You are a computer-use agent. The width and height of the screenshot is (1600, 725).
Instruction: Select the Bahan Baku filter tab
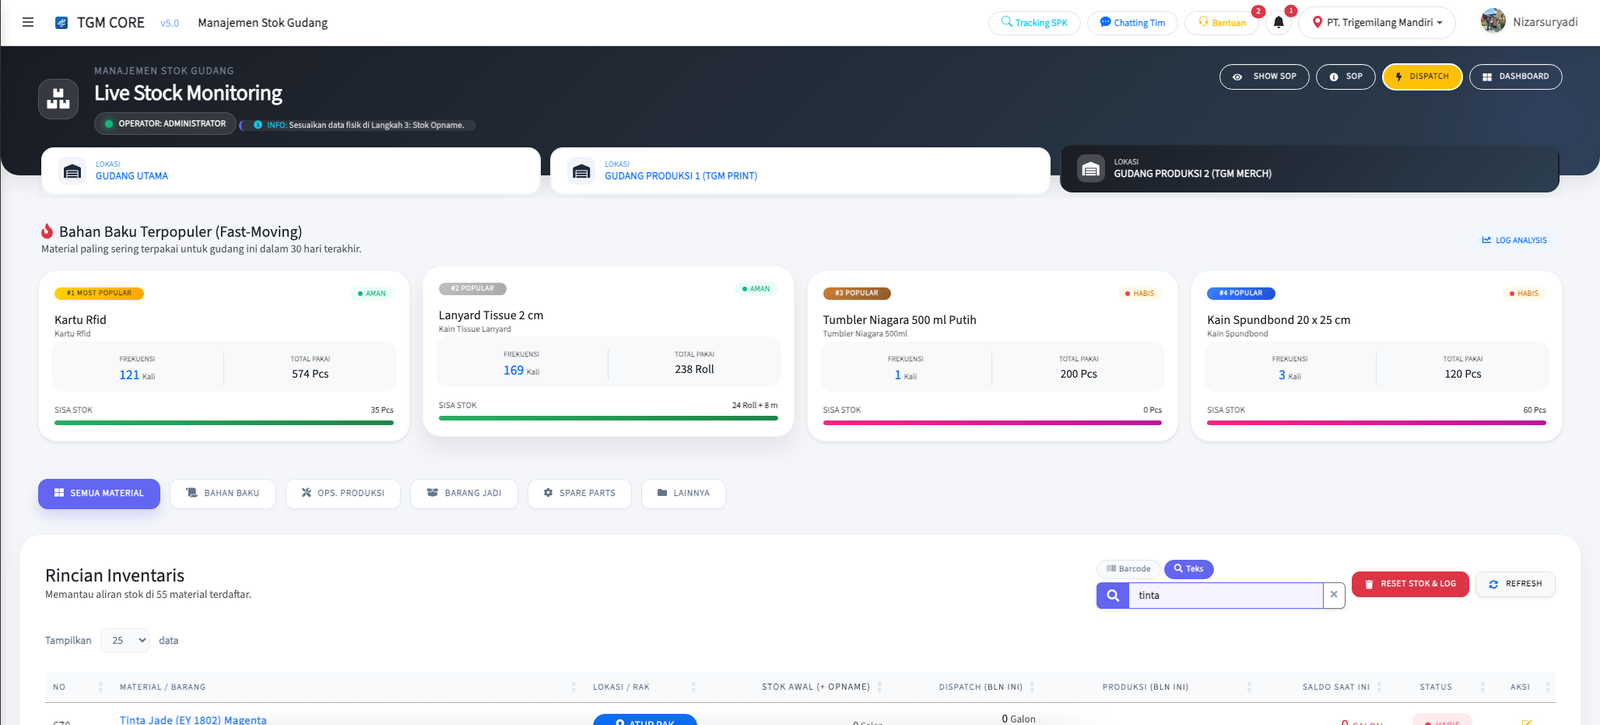pyautogui.click(x=222, y=493)
